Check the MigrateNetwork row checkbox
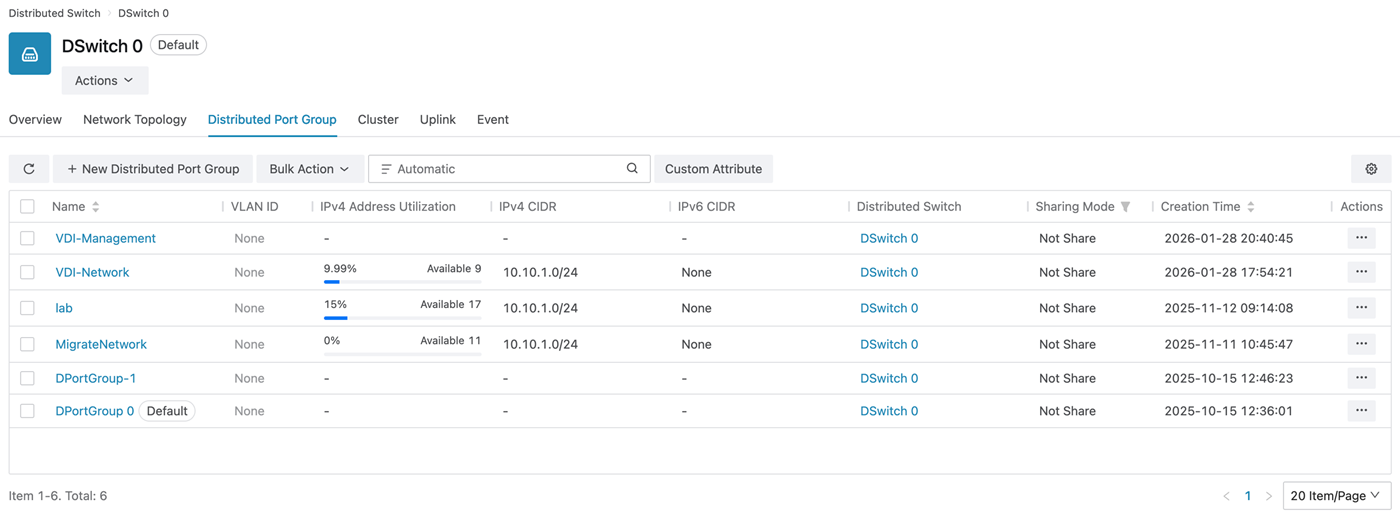Viewport: 1400px width, 519px height. [27, 344]
